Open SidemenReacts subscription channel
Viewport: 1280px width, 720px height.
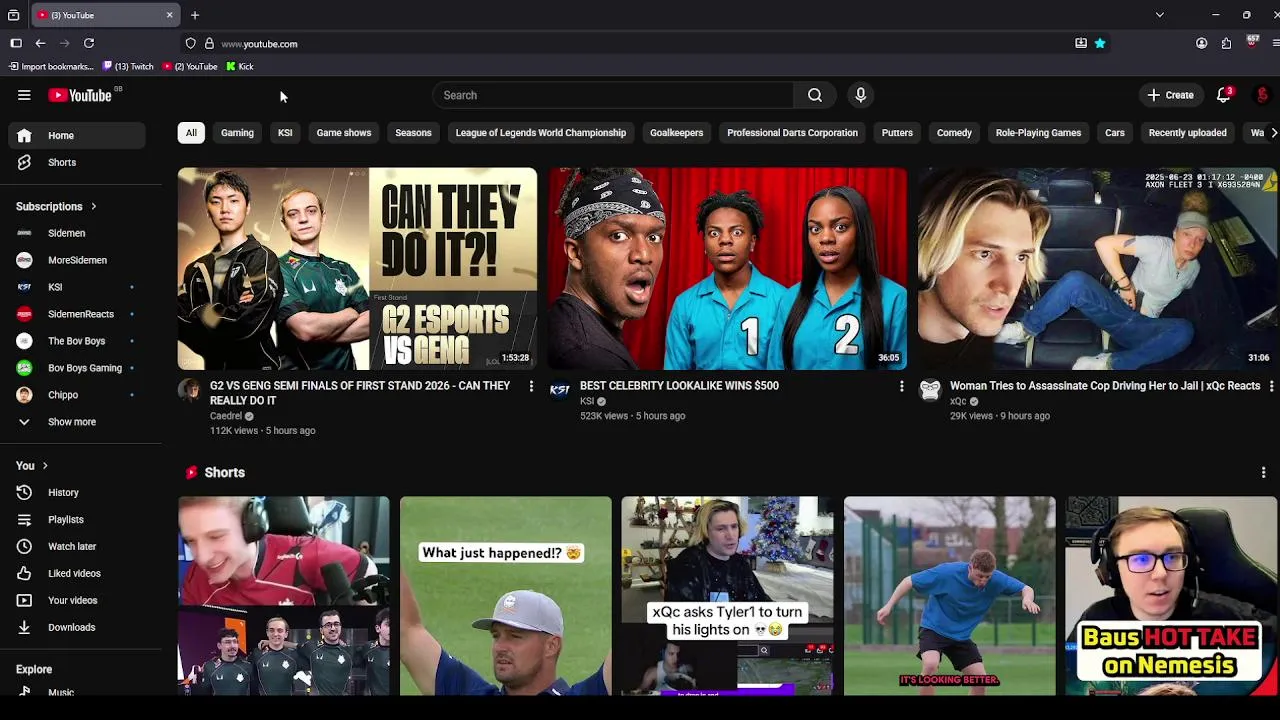click(x=82, y=314)
